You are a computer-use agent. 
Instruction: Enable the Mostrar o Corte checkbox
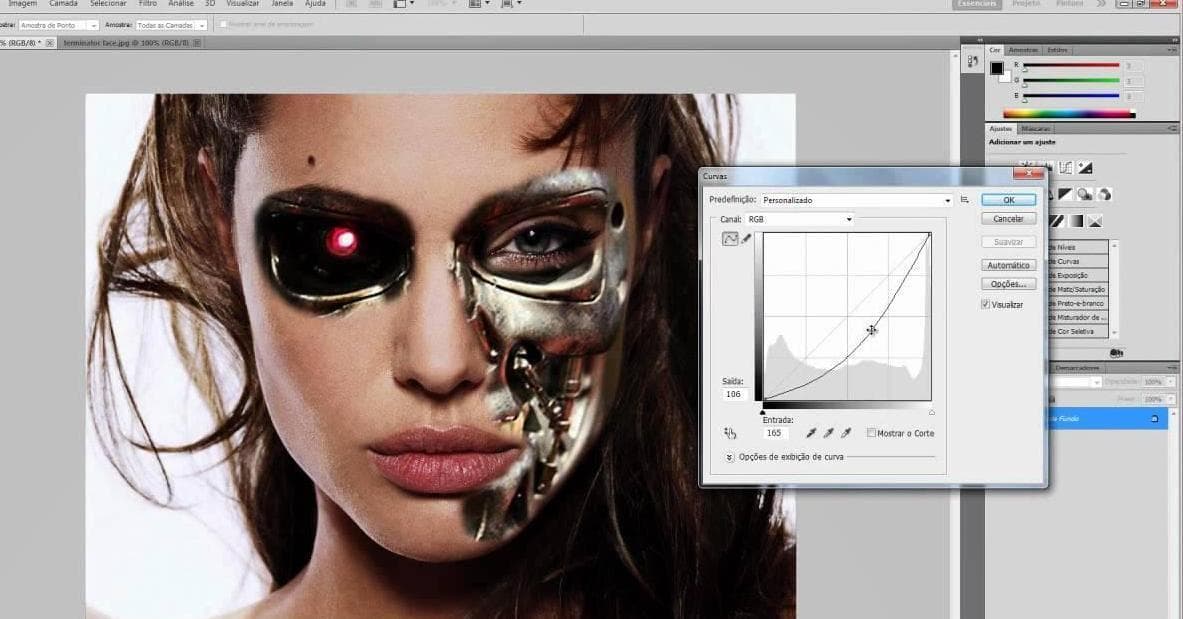[x=872, y=433]
